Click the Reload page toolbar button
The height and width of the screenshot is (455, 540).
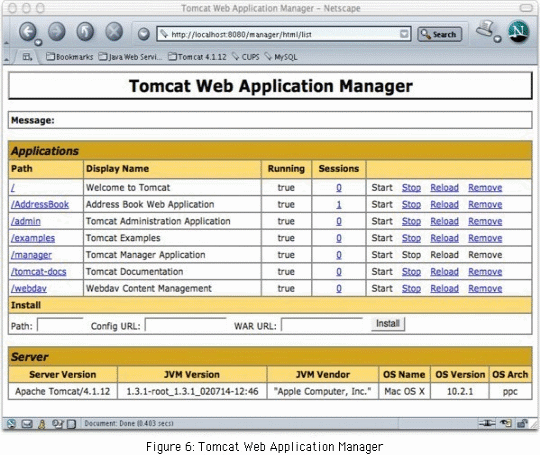85,32
